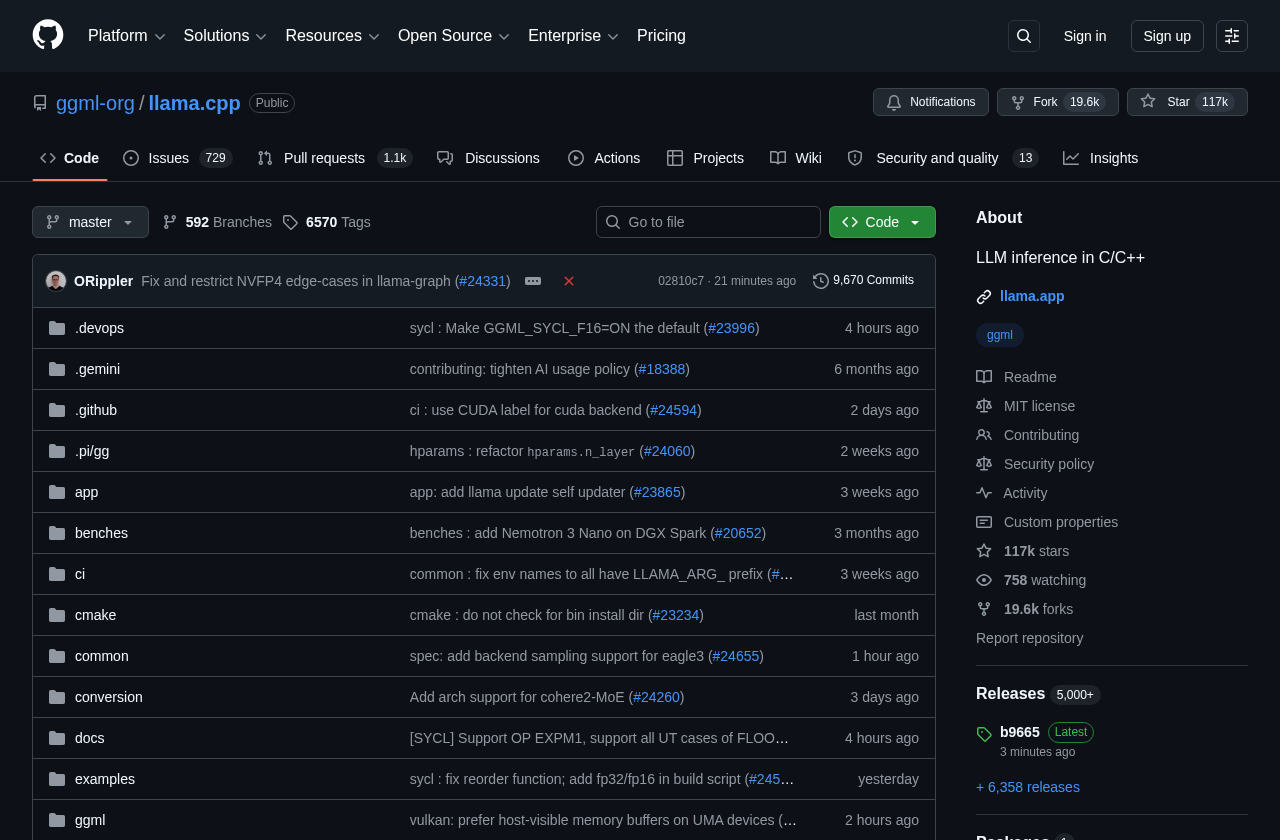Viewport: 1280px width, 840px height.
Task: Switch to the Pull requests tab
Action: click(x=335, y=158)
